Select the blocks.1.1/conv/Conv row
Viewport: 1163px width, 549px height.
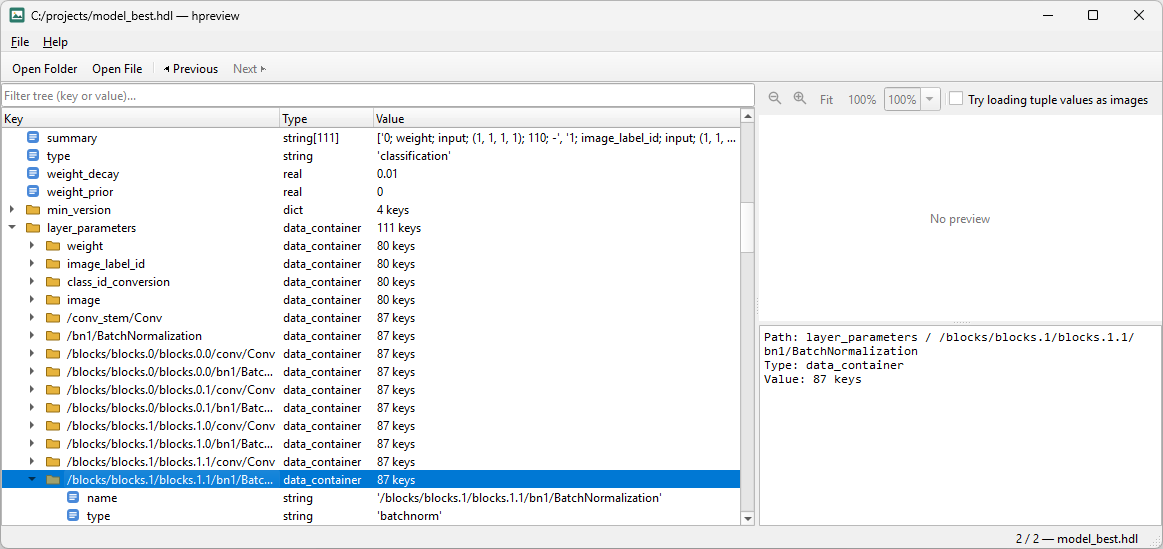371,461
